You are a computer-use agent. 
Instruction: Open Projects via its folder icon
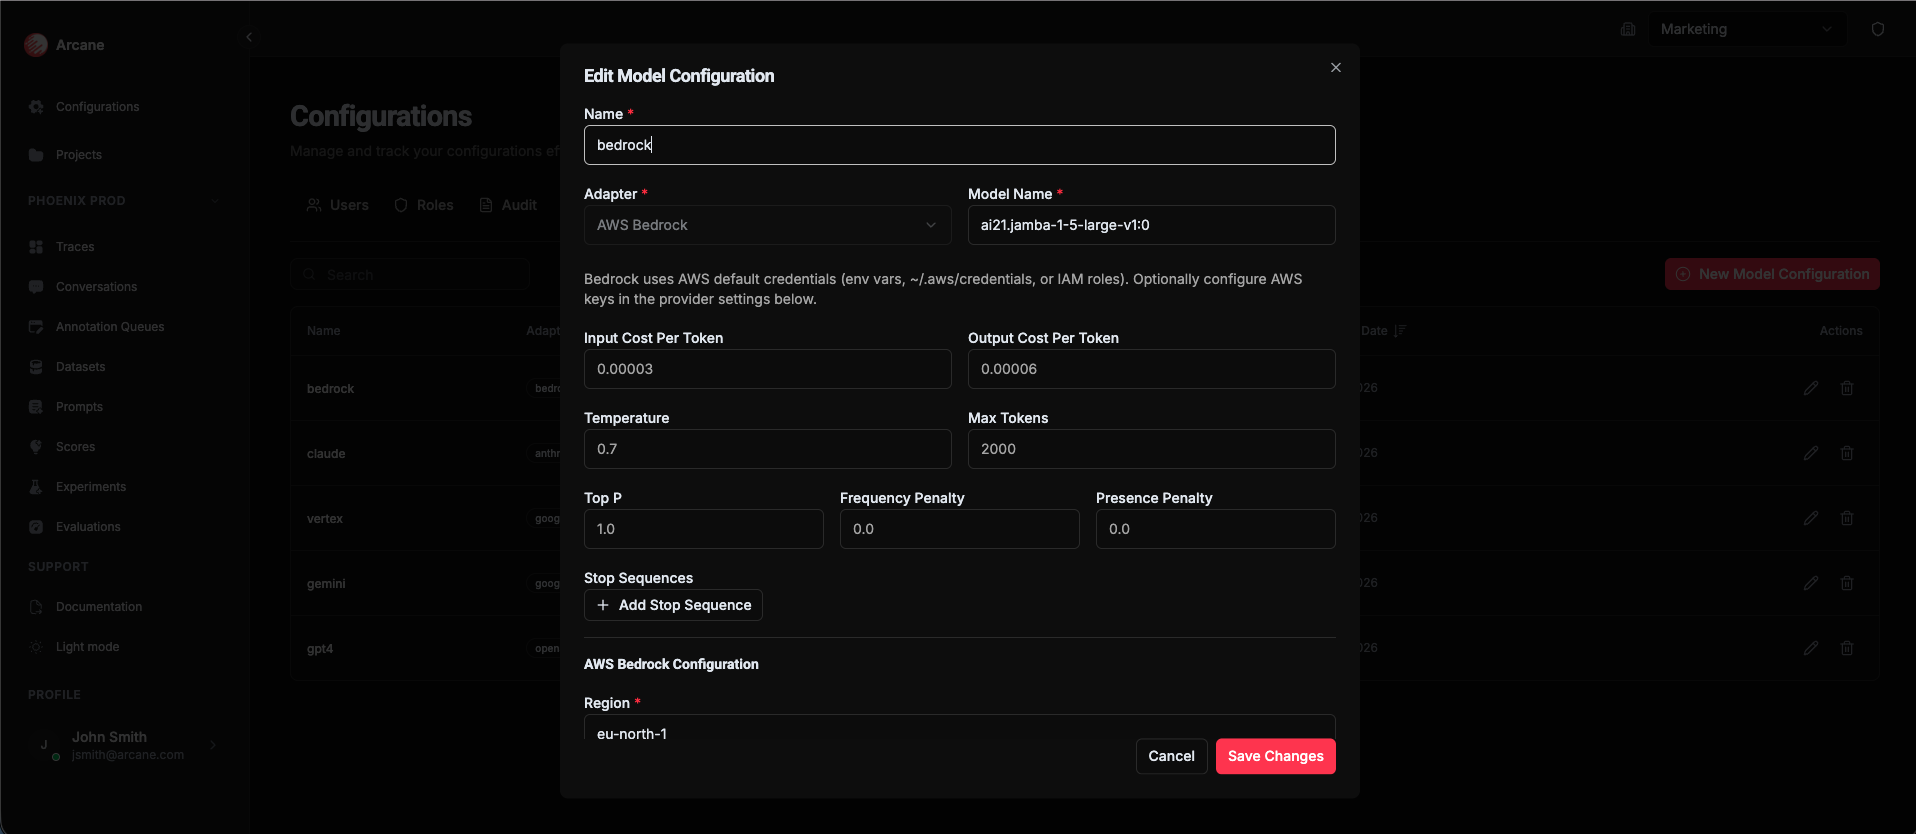(36, 155)
